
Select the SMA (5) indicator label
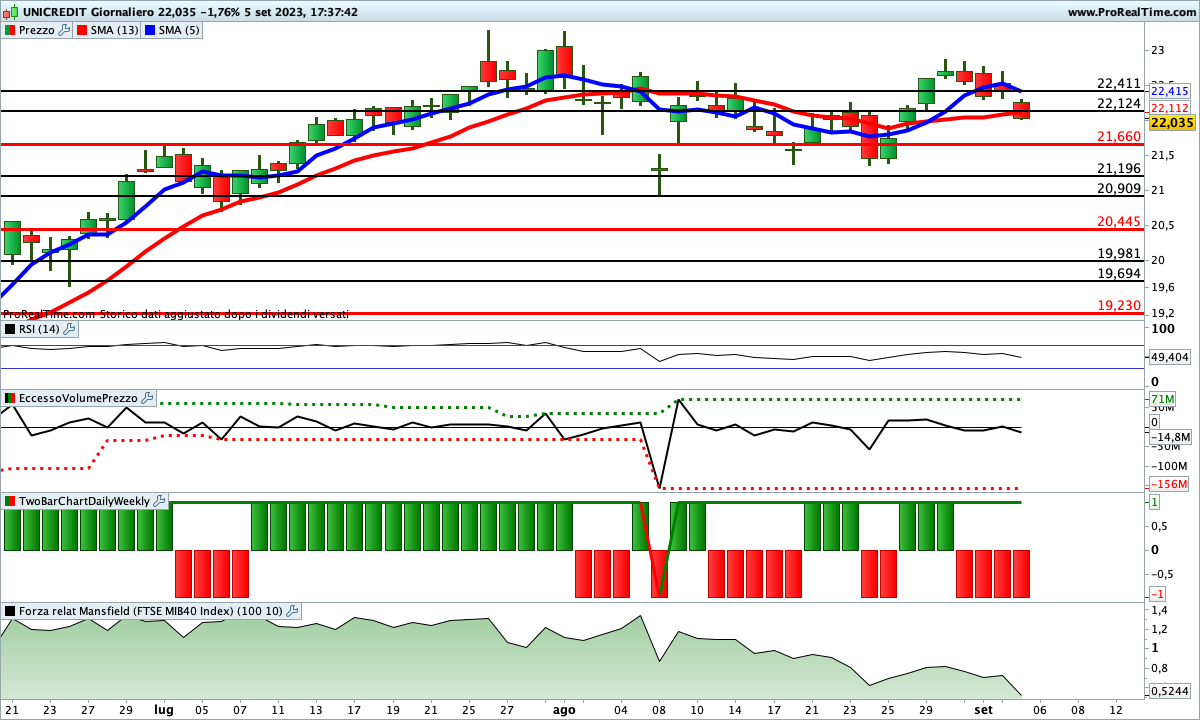[180, 30]
